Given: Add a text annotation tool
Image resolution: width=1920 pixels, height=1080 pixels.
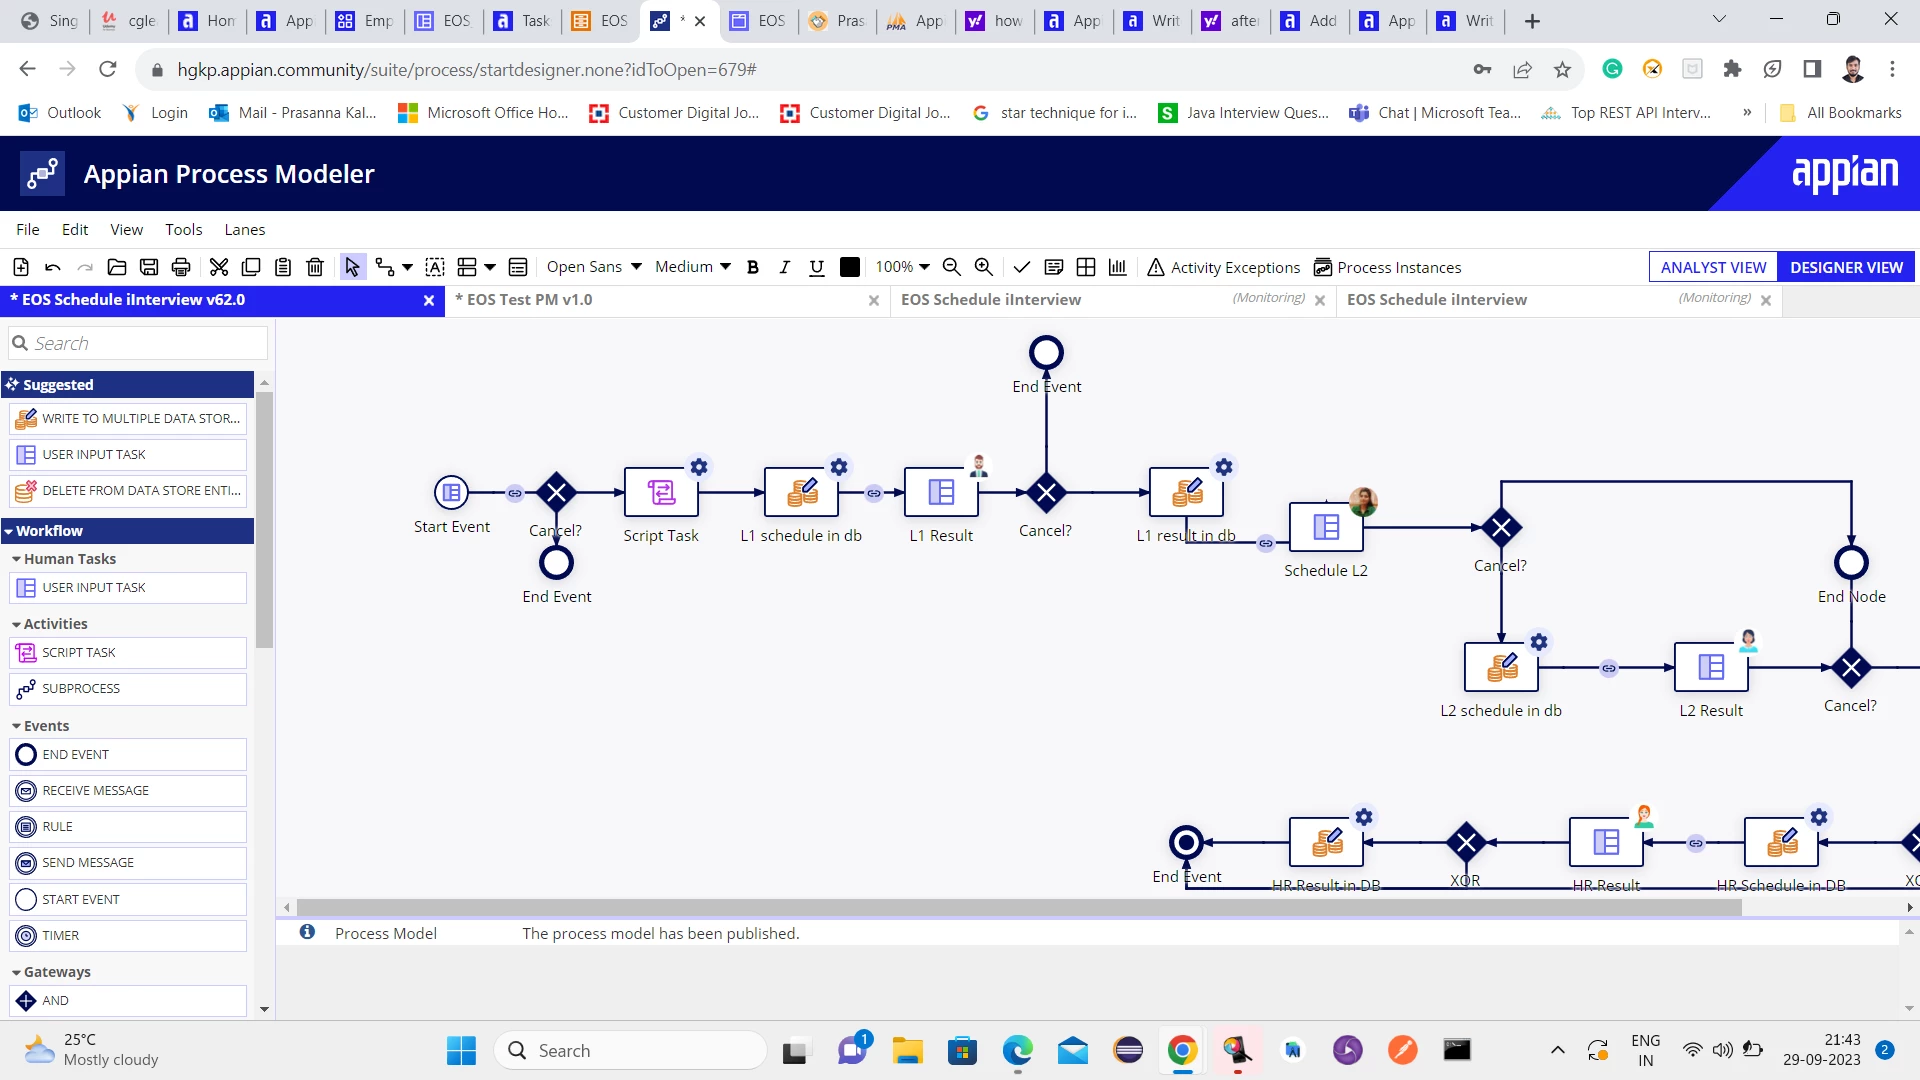Looking at the screenshot, I should 435,267.
